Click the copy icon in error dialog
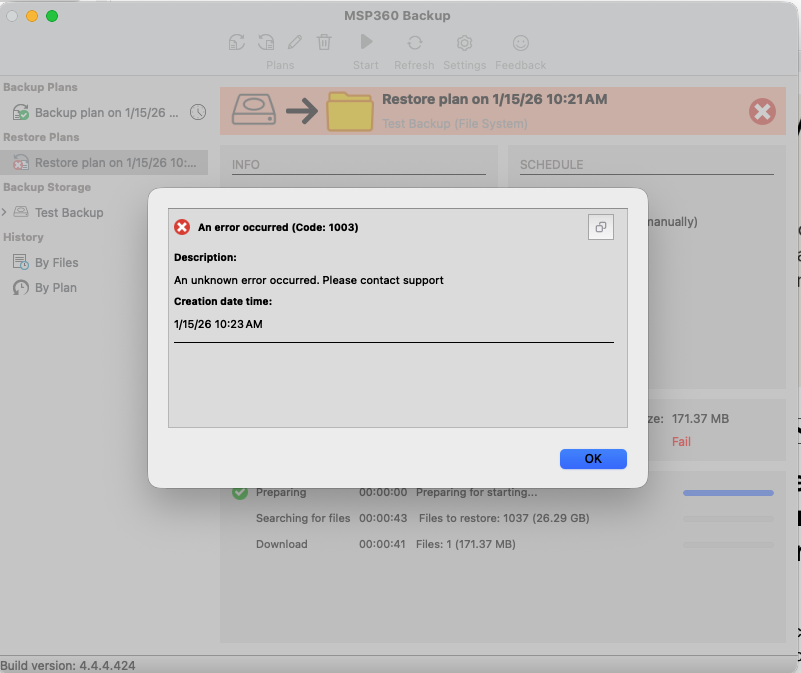 [600, 227]
